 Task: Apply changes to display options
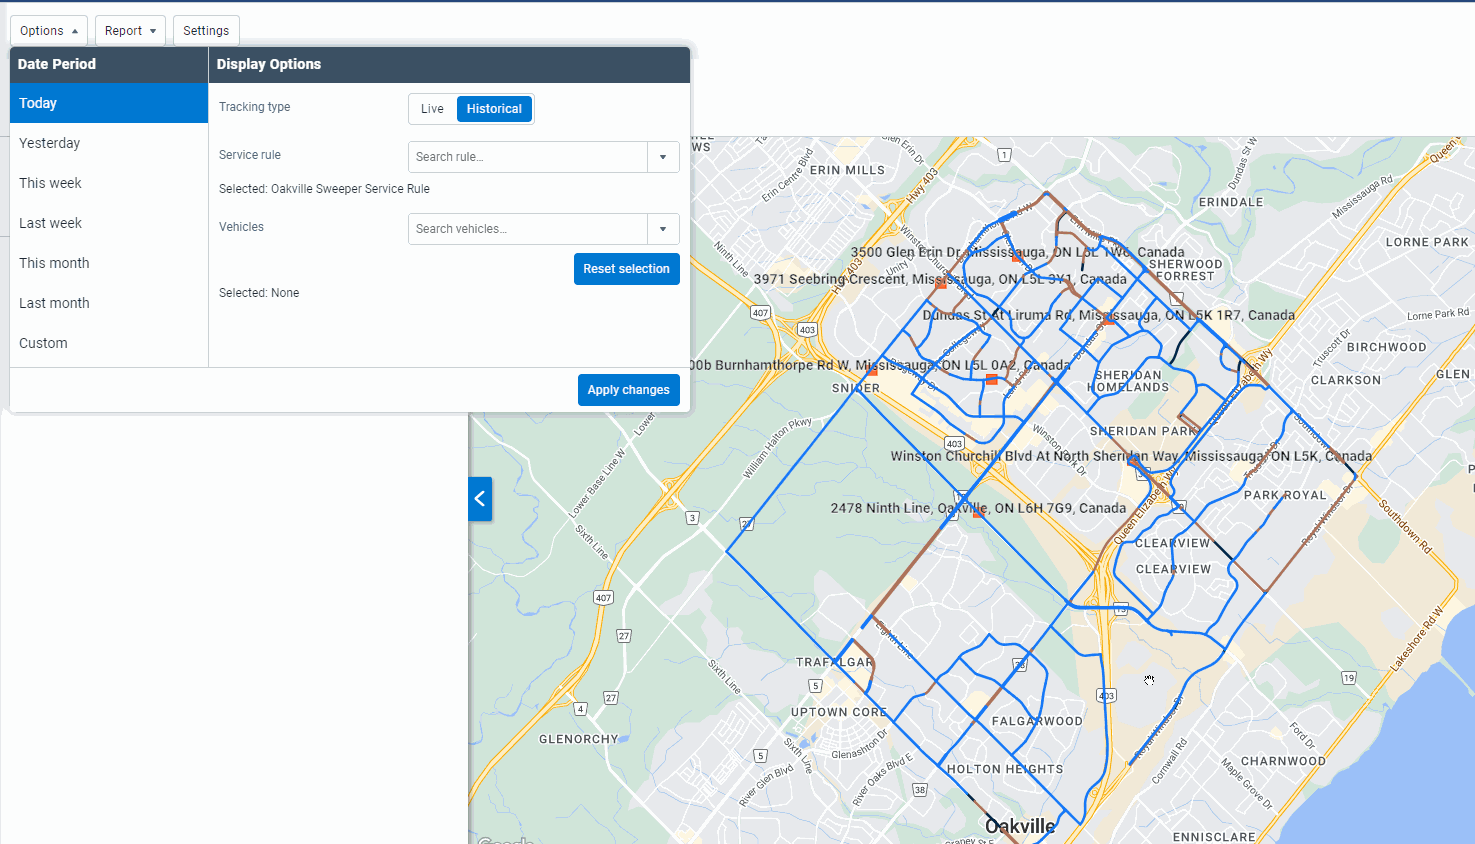(628, 389)
